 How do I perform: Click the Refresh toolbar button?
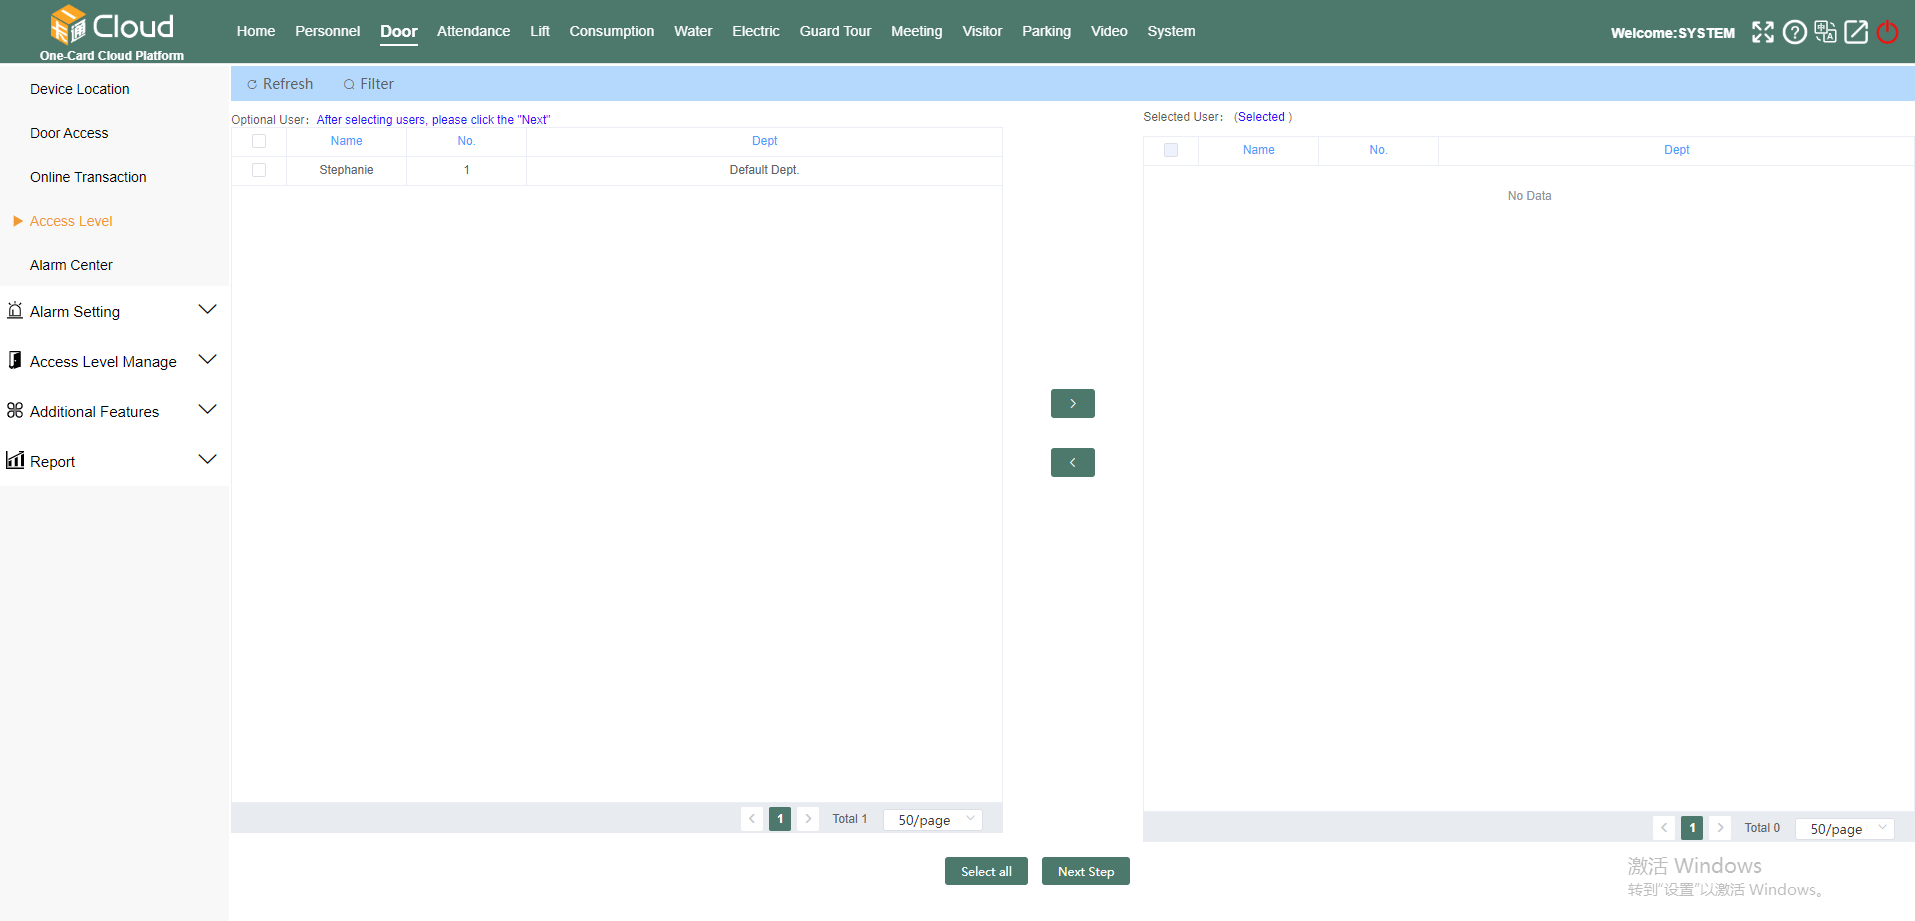pyautogui.click(x=280, y=84)
